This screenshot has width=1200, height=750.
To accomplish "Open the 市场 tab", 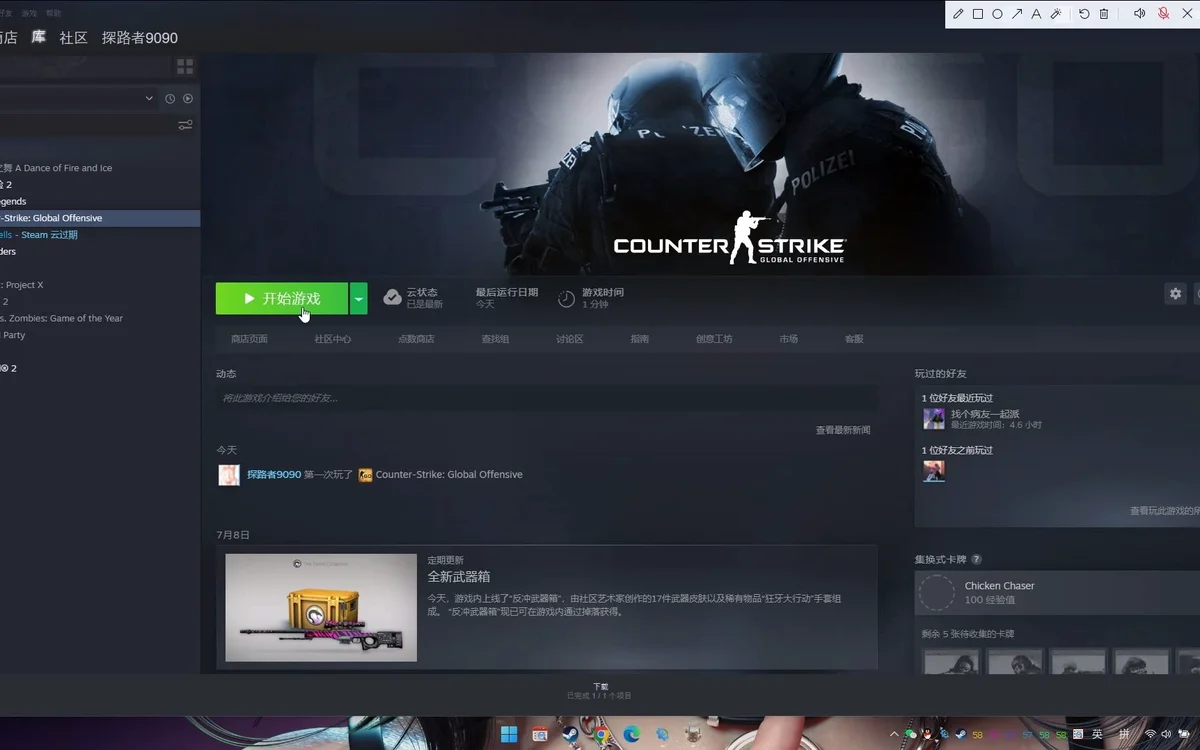I will coord(789,339).
